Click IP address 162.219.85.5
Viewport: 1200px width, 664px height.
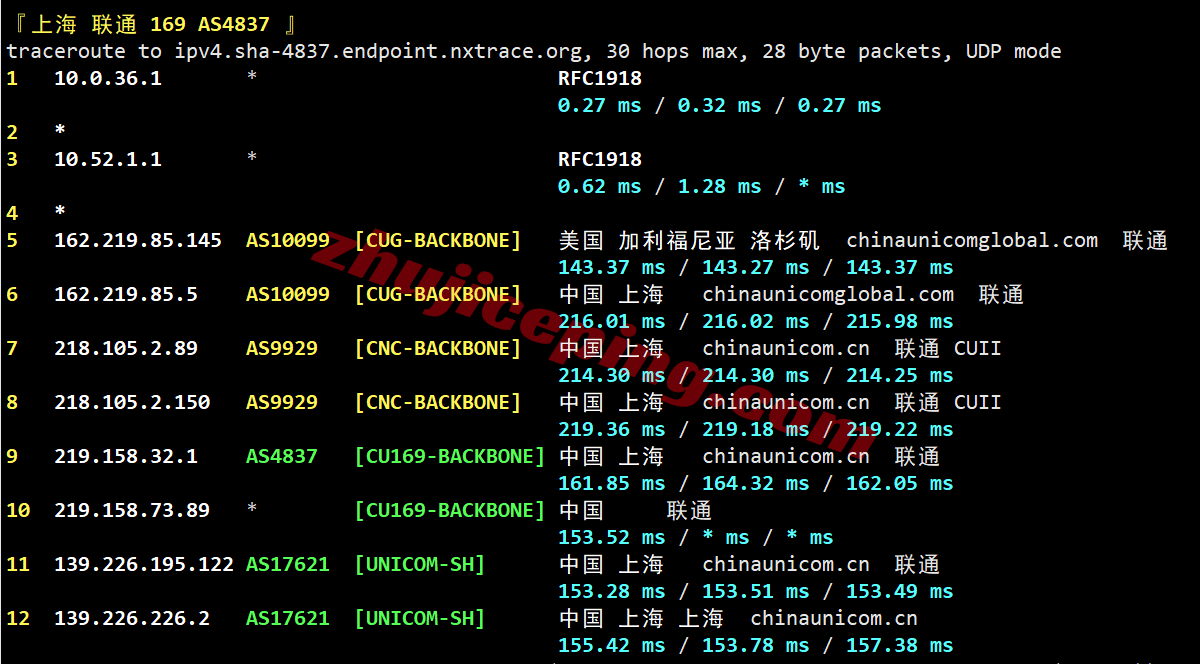[x=126, y=294]
